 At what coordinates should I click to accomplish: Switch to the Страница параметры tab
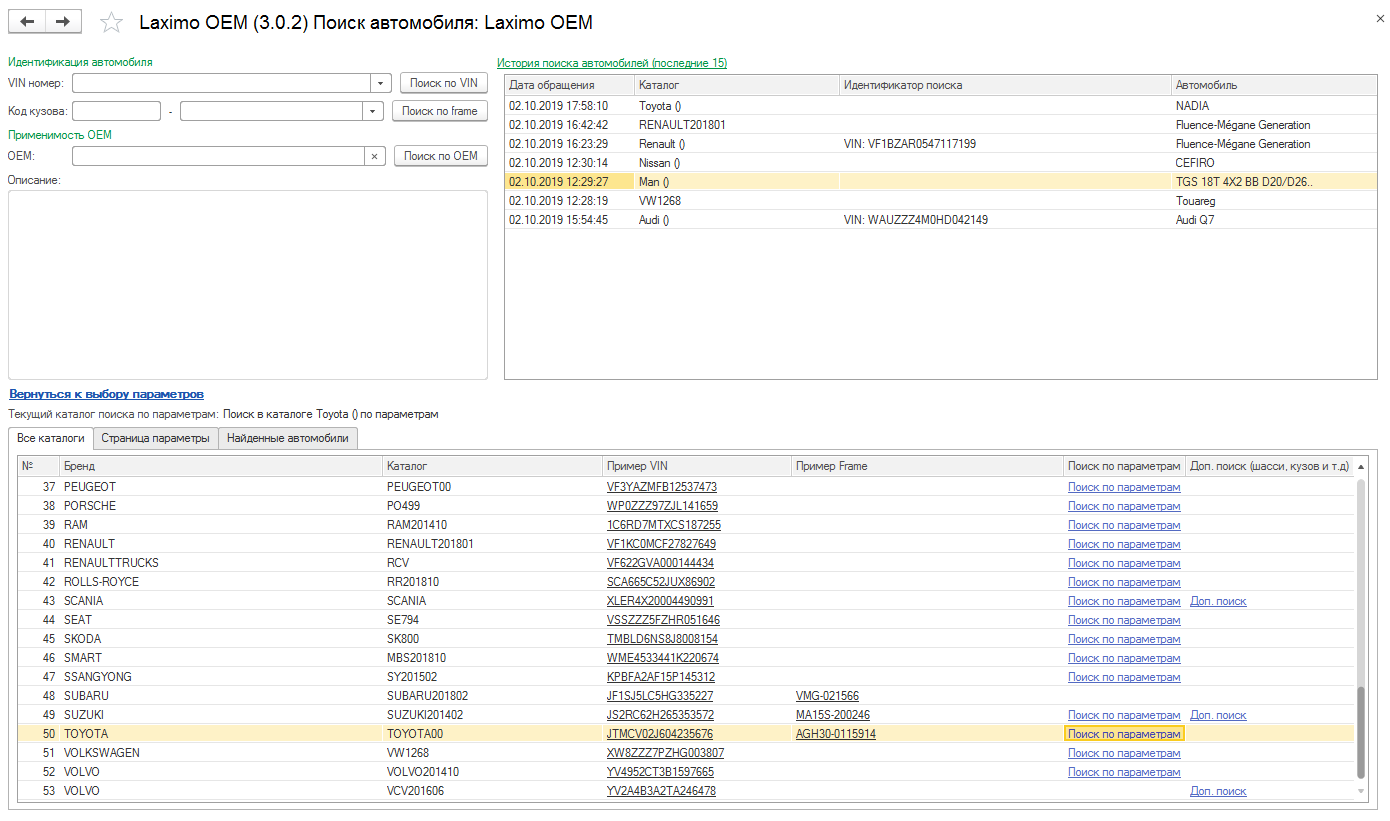[156, 438]
